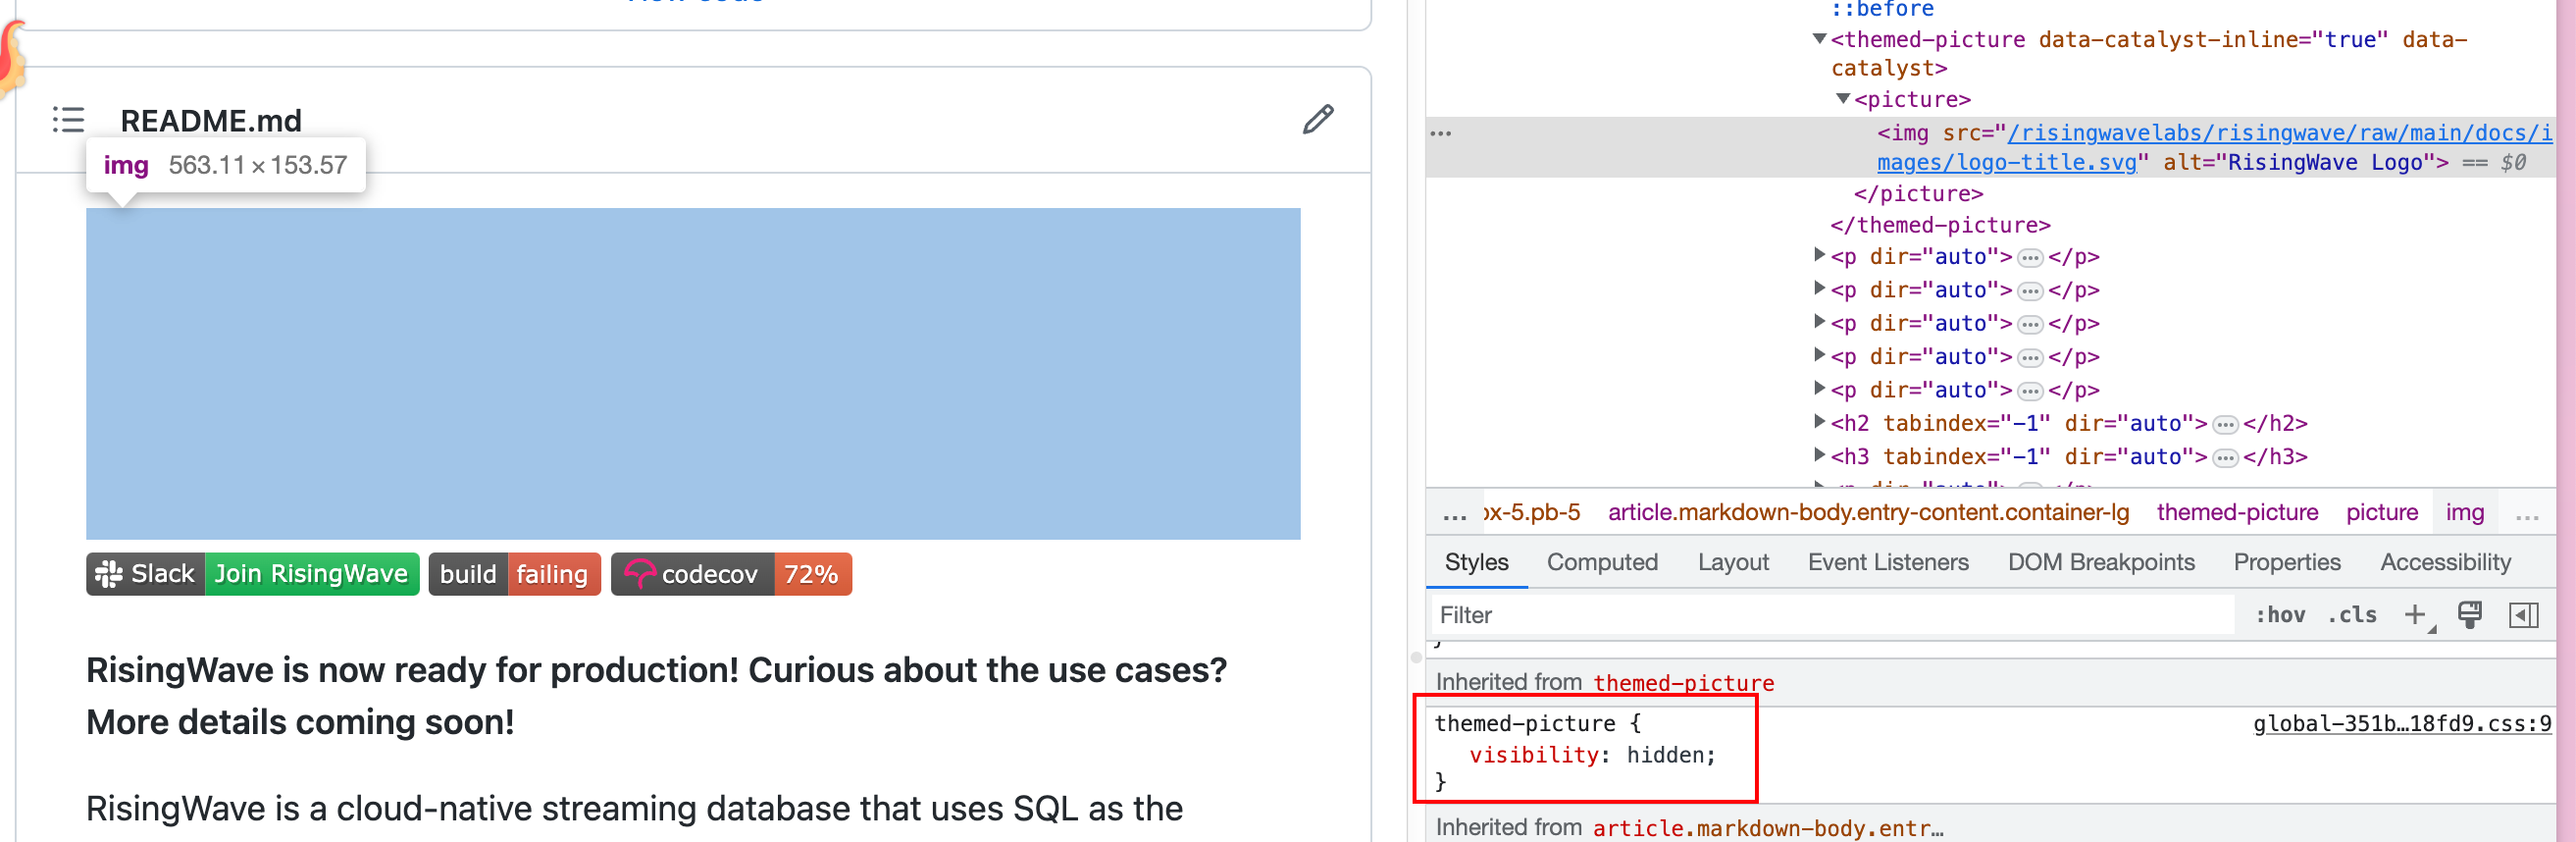Click the New Style Rule plus icon
The width and height of the screenshot is (2576, 842).
[x=2417, y=615]
